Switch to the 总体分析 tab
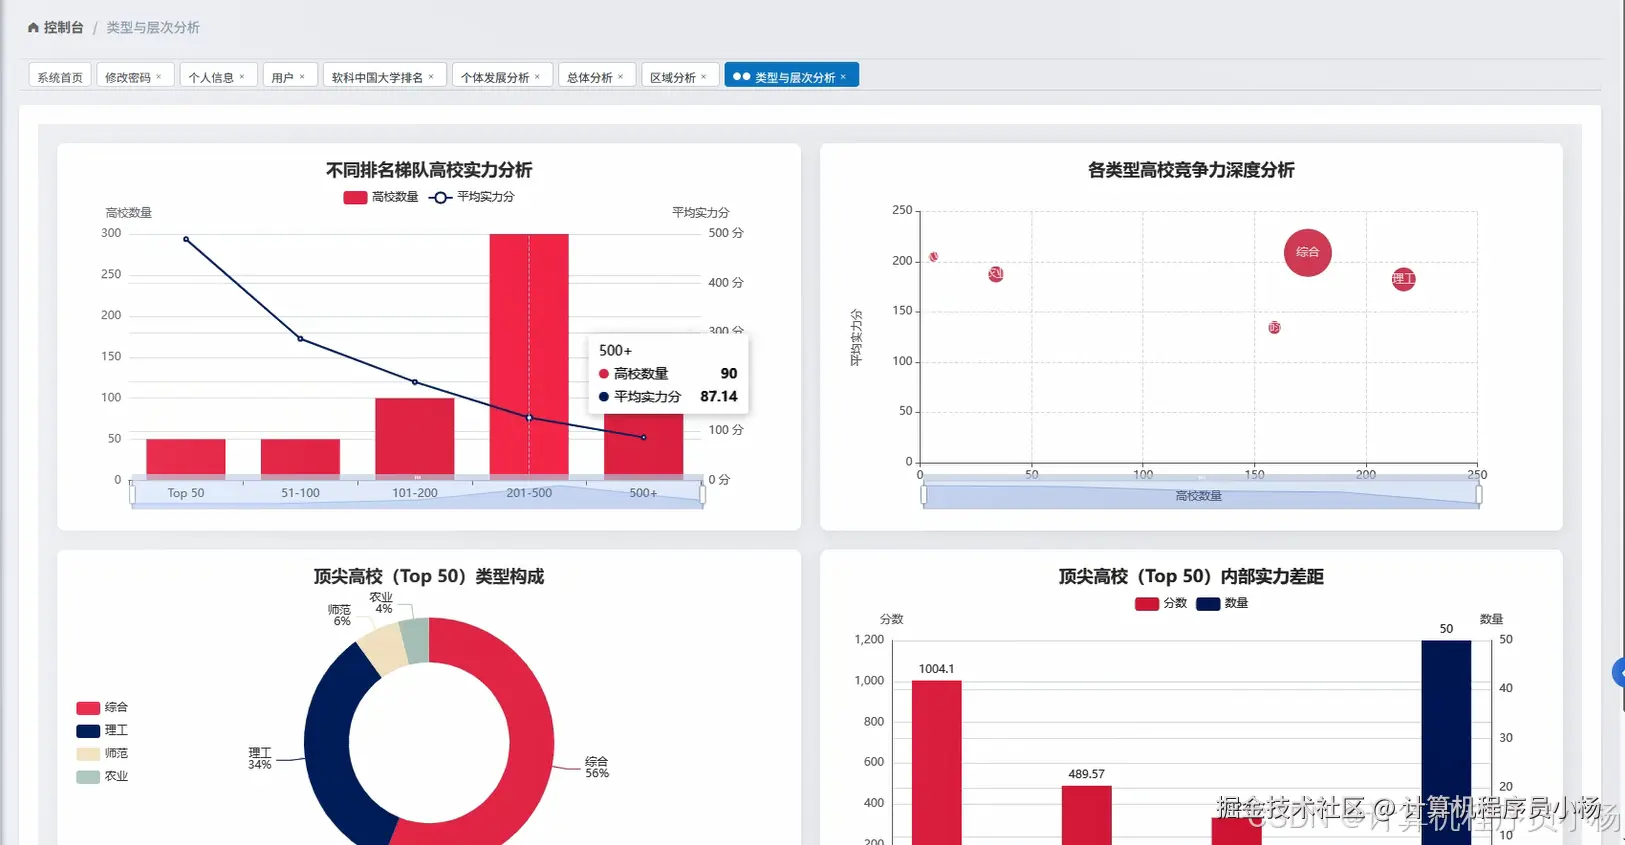 589,77
